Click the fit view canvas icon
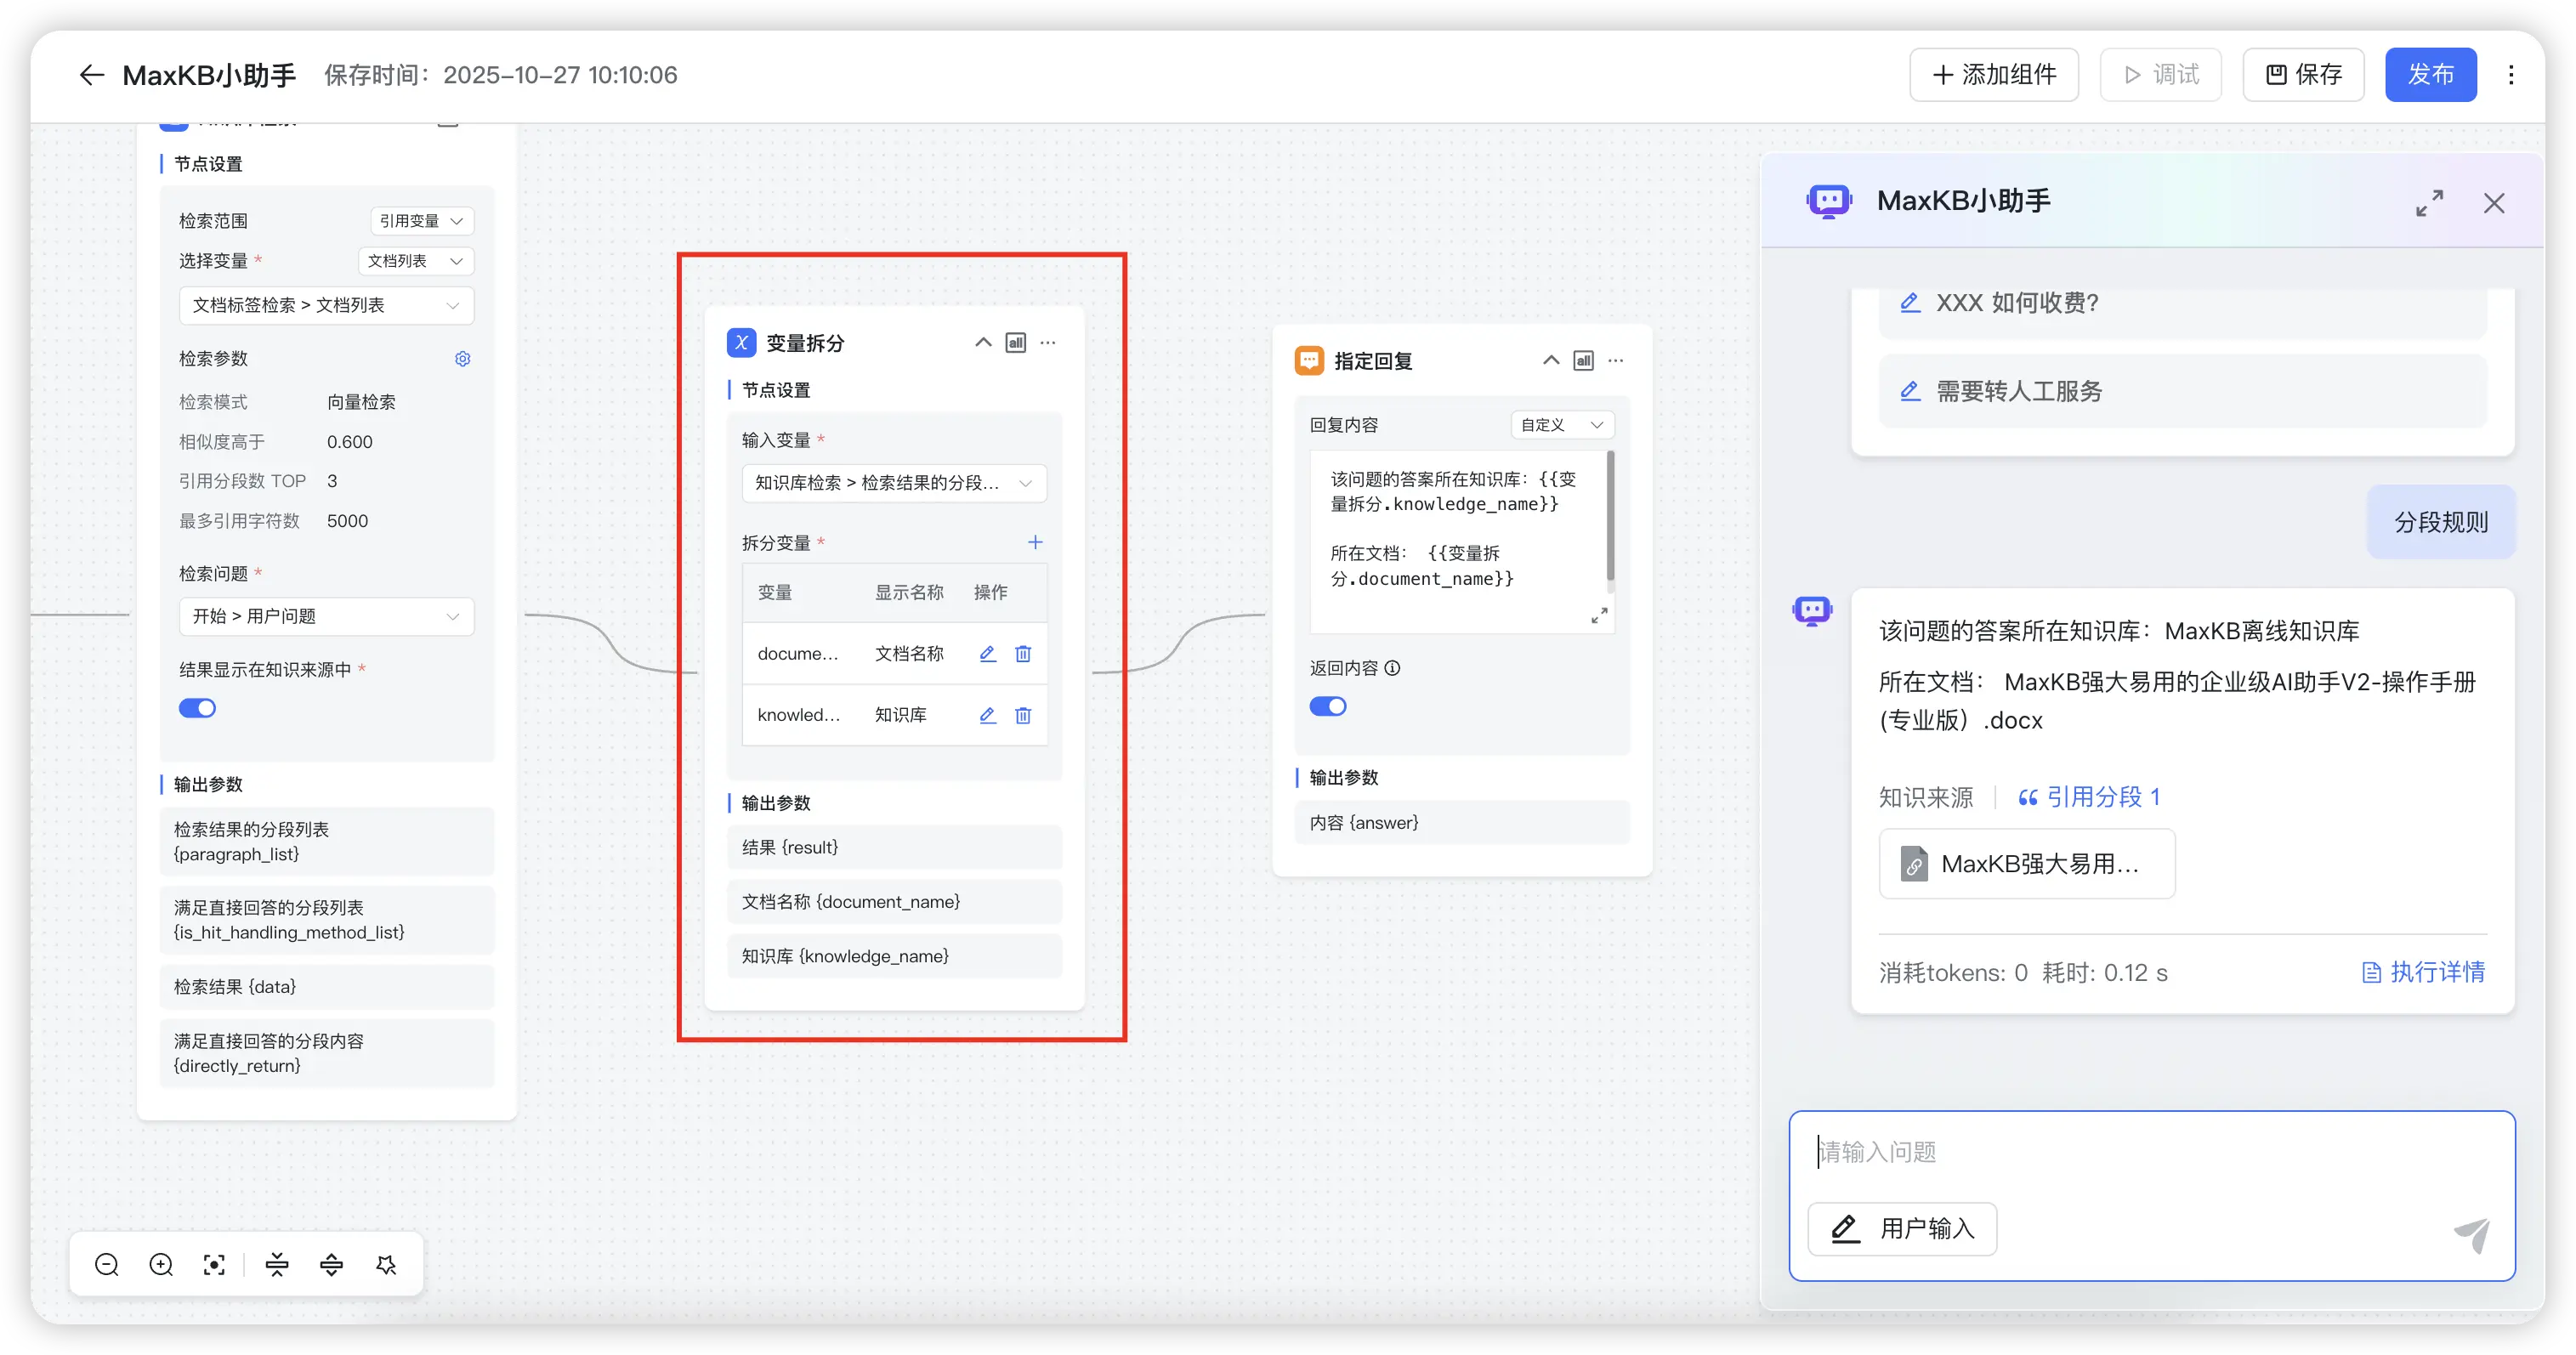 (x=214, y=1265)
